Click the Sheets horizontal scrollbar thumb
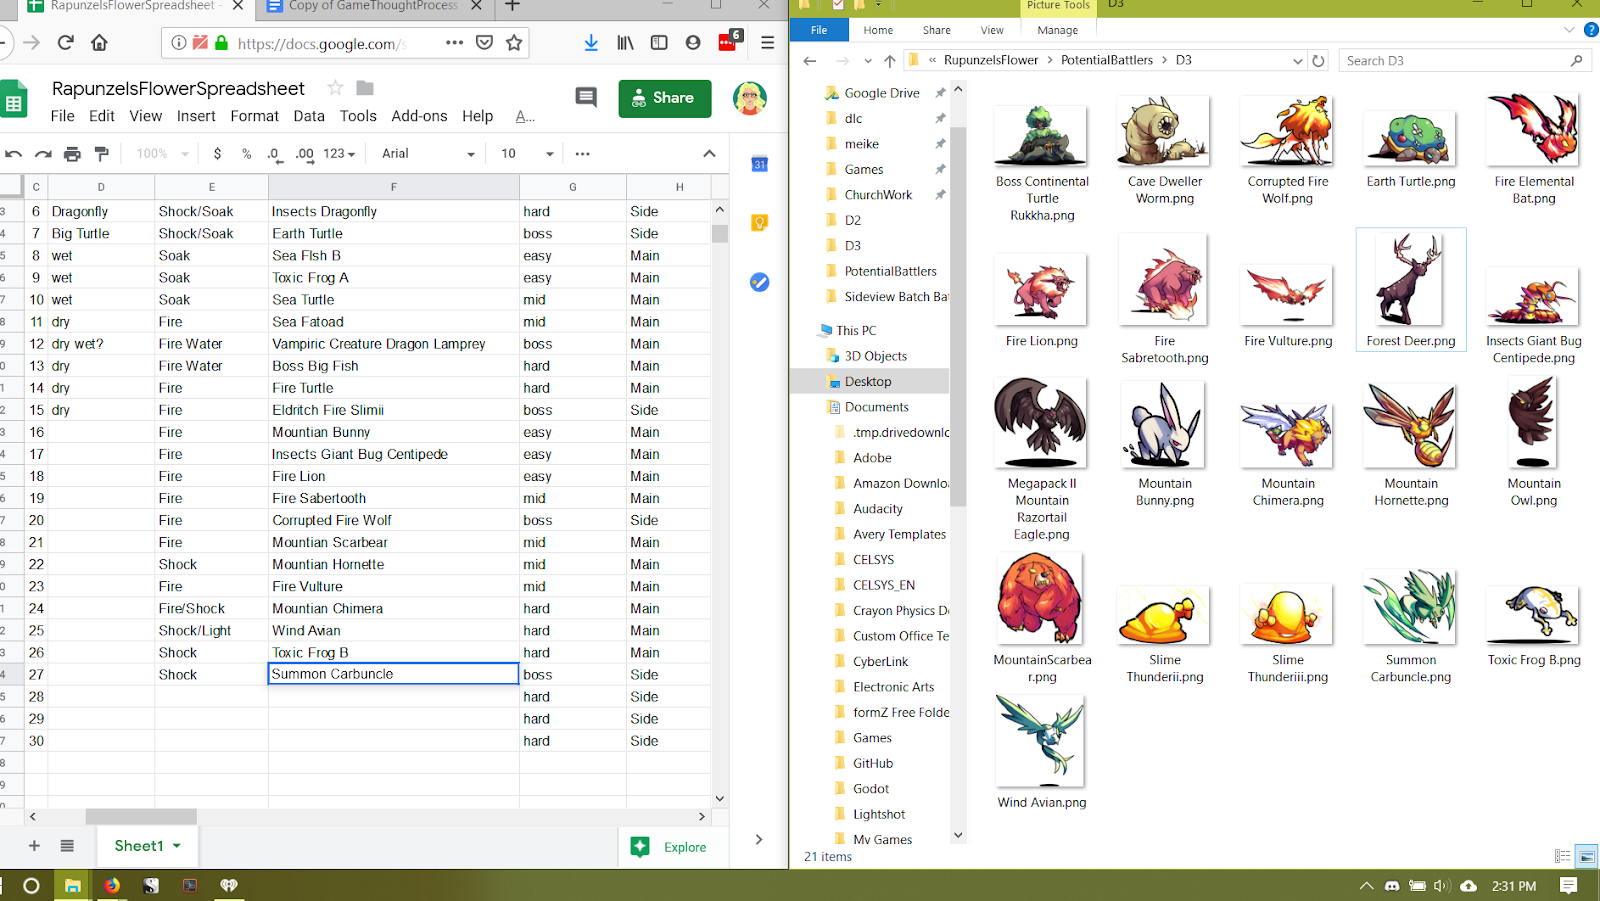1600x901 pixels. pyautogui.click(x=141, y=816)
